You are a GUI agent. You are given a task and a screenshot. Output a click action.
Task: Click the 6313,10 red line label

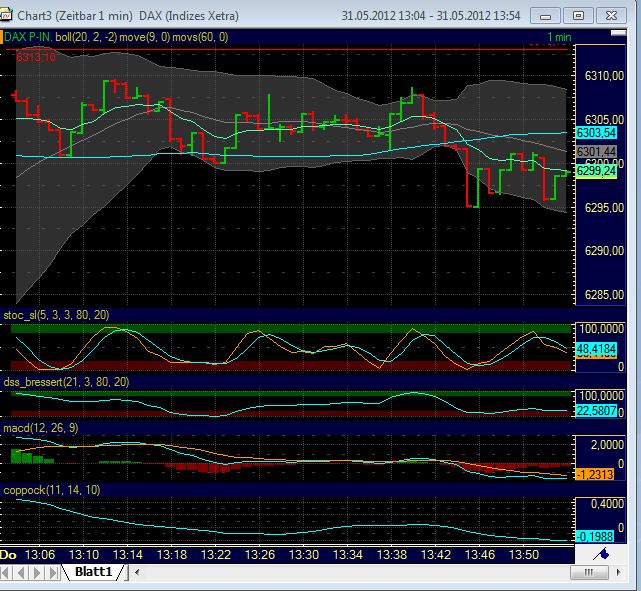click(x=36, y=57)
